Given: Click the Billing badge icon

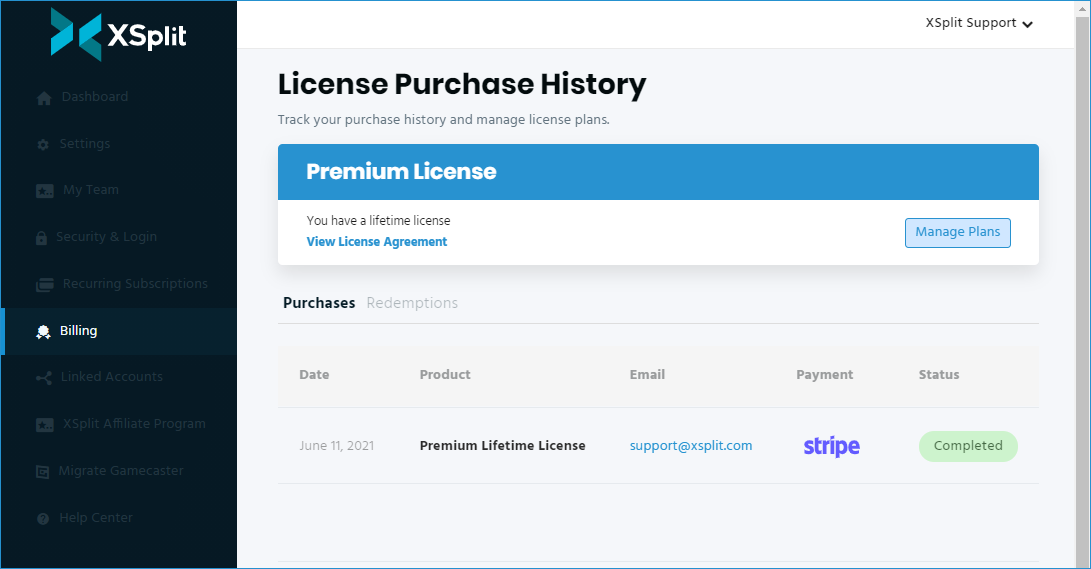Looking at the screenshot, I should tap(43, 332).
